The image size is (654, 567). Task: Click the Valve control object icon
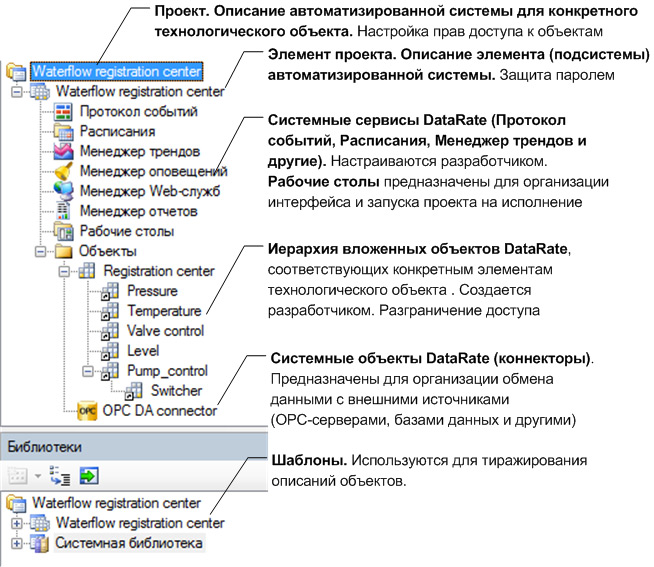pos(110,331)
